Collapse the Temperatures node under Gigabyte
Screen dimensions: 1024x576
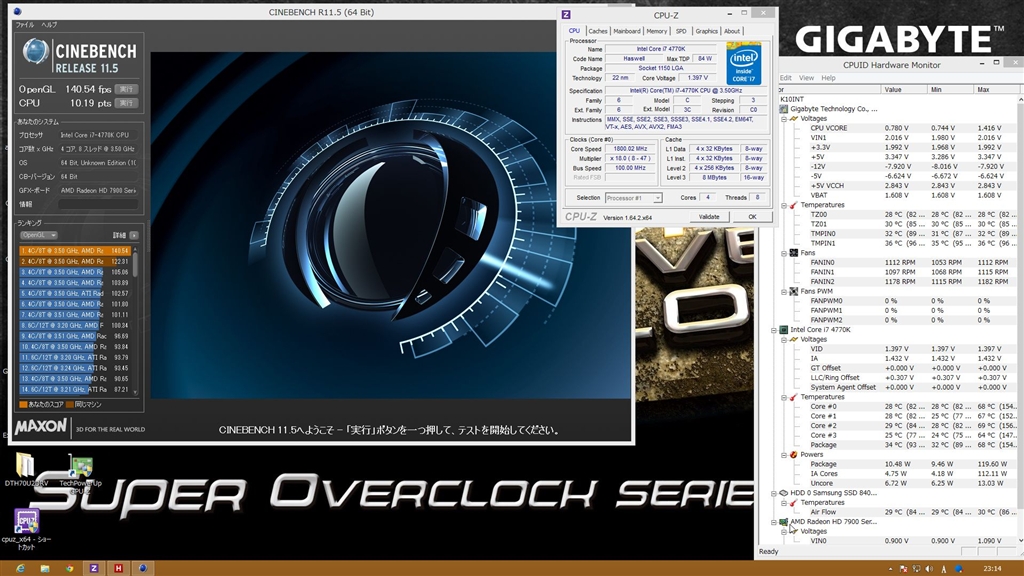[x=785, y=205]
